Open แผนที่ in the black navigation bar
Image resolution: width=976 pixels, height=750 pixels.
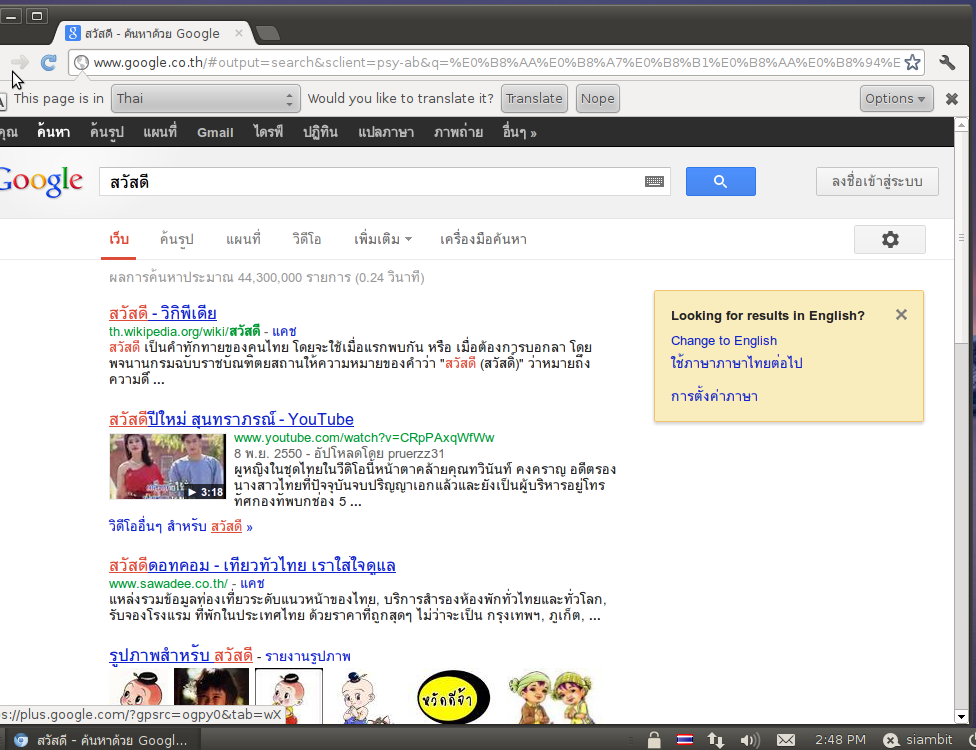pyautogui.click(x=160, y=132)
